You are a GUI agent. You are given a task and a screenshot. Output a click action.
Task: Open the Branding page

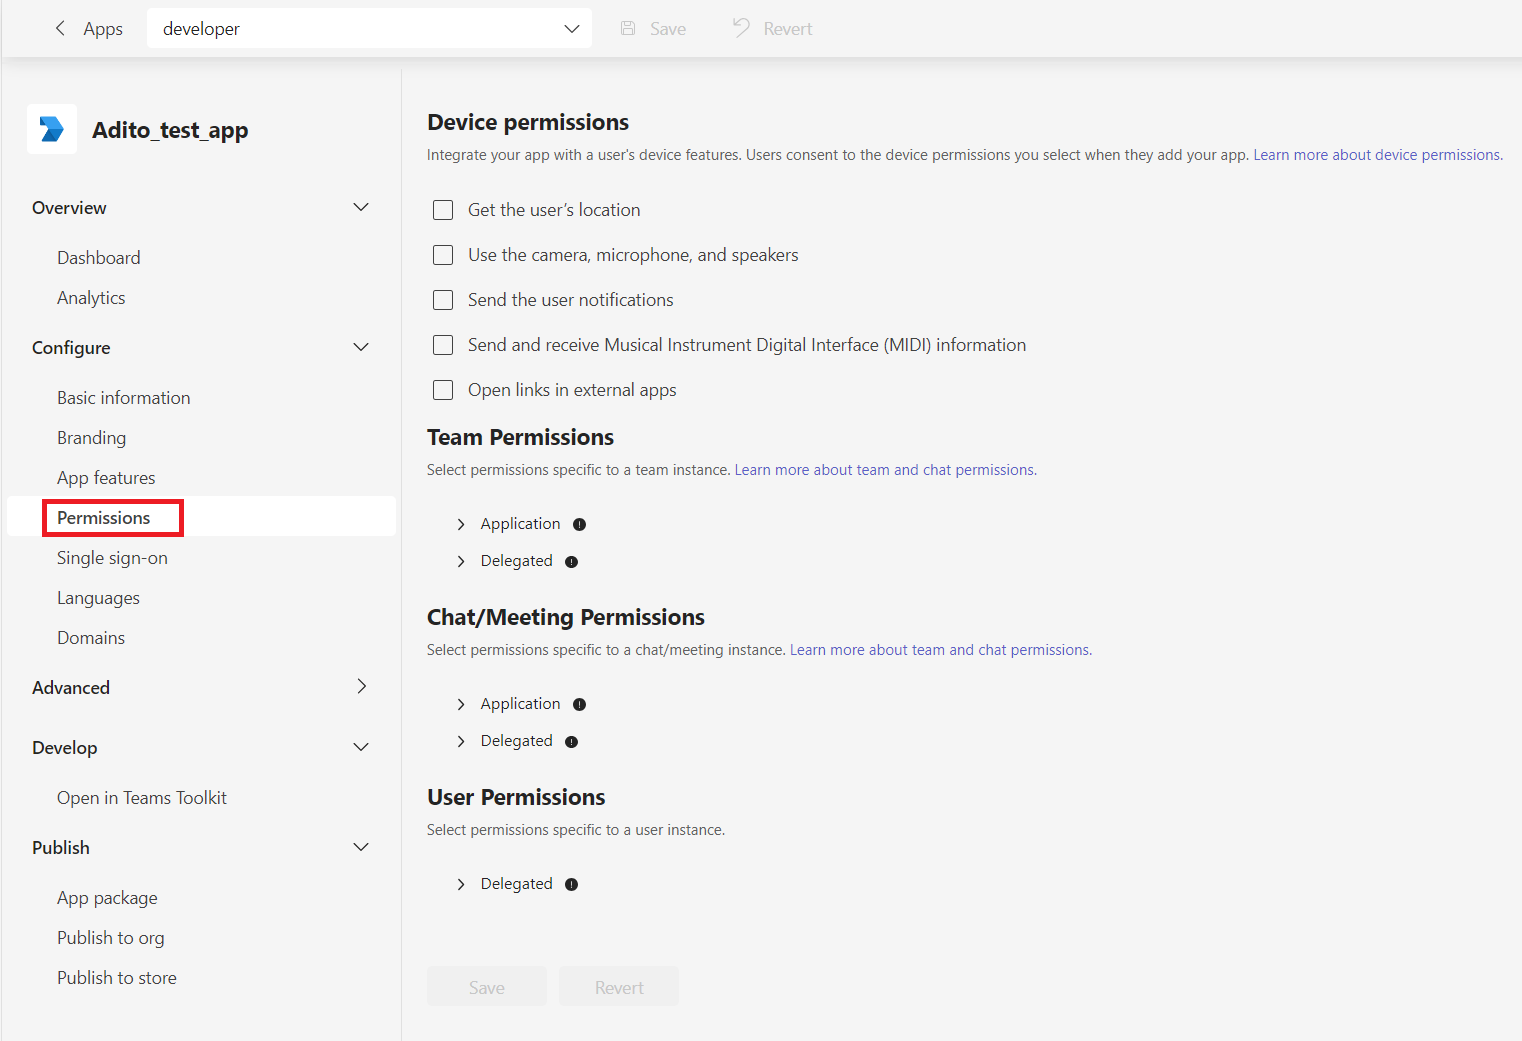[x=91, y=438]
